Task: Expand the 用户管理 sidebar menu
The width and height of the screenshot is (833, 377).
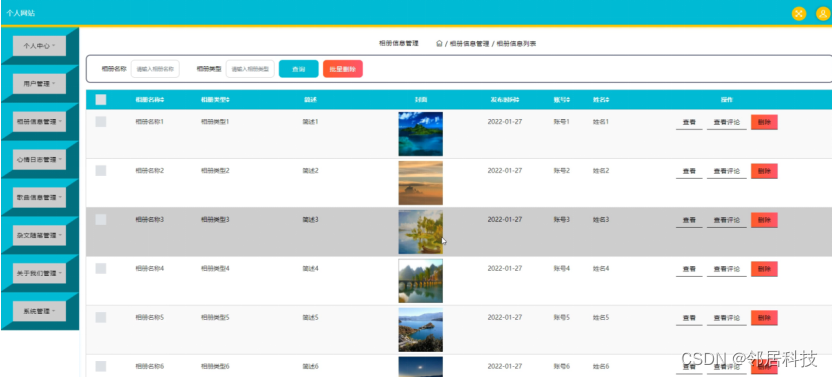Action: pos(39,83)
